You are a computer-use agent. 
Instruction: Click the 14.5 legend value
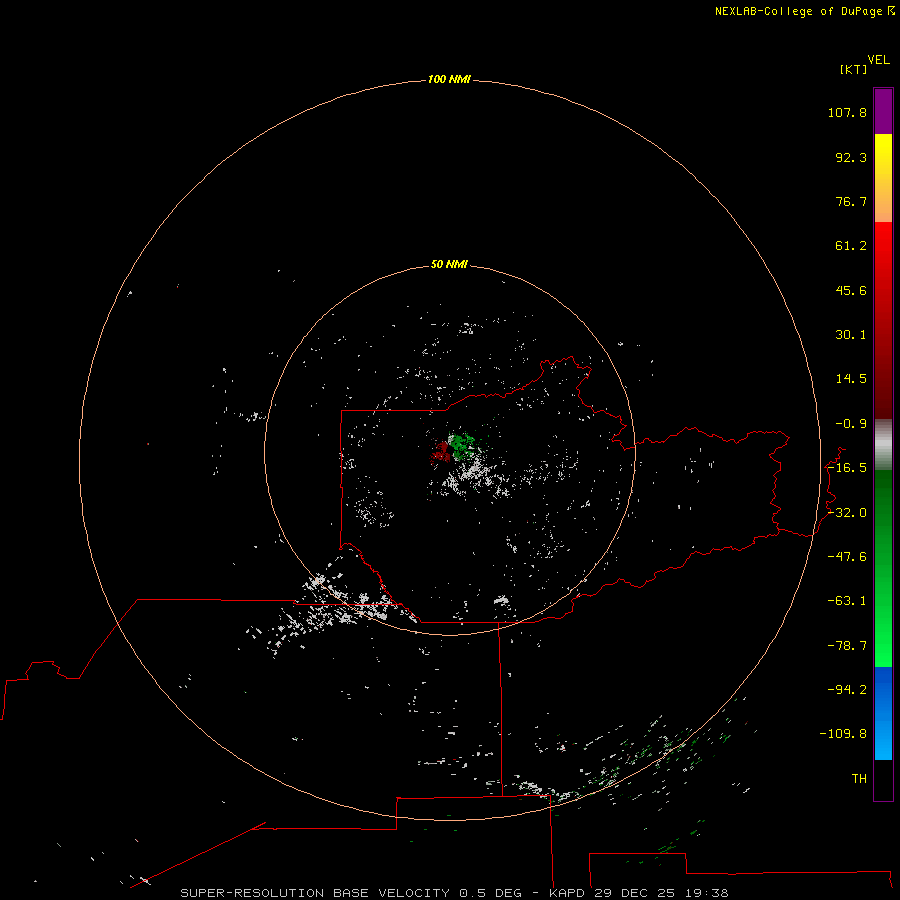coord(851,379)
